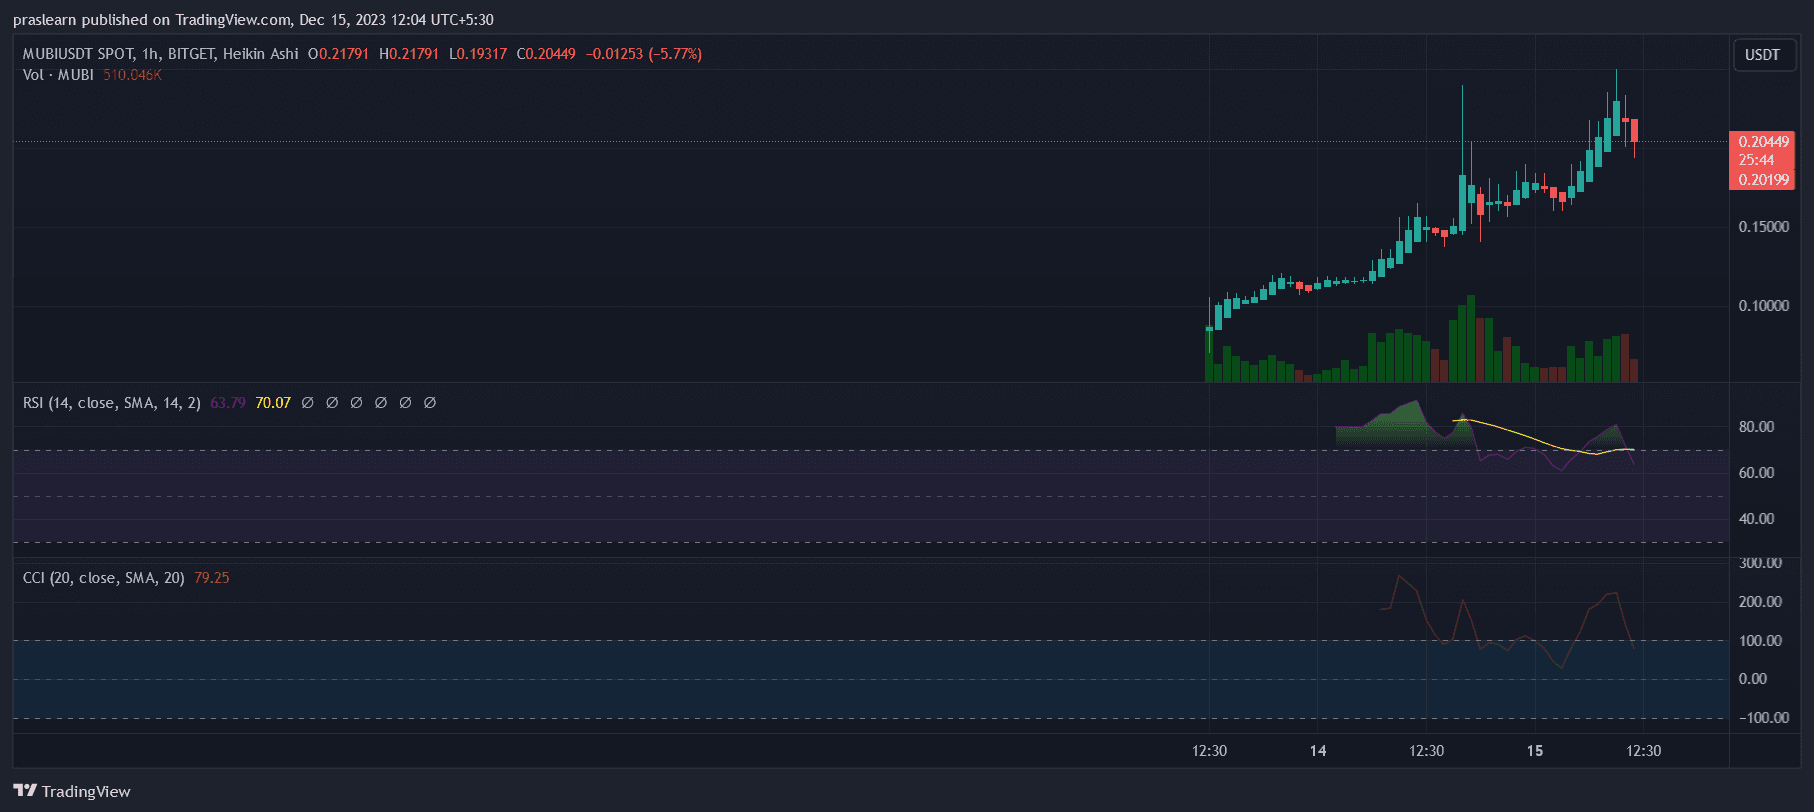Click 0.10000 on the price axis
The height and width of the screenshot is (812, 1814).
(x=1763, y=306)
